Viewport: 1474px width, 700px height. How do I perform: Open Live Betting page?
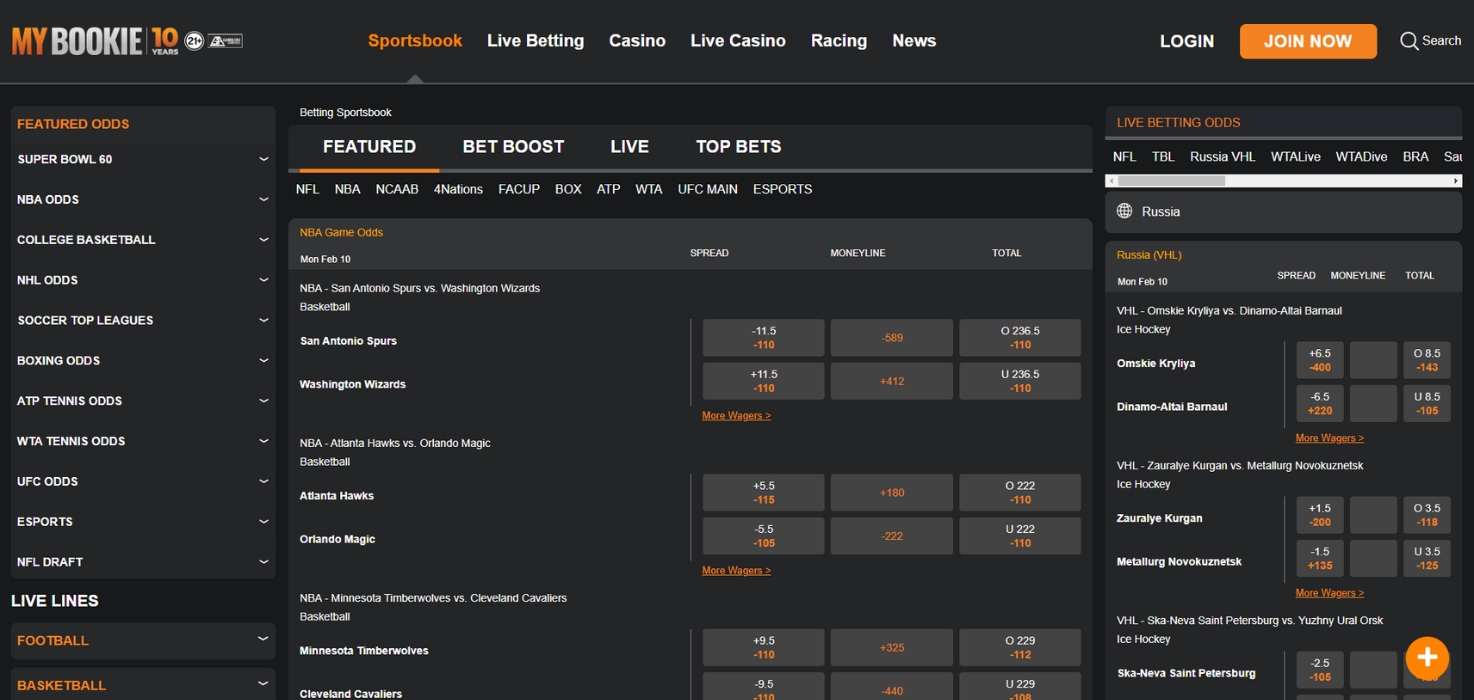click(535, 41)
